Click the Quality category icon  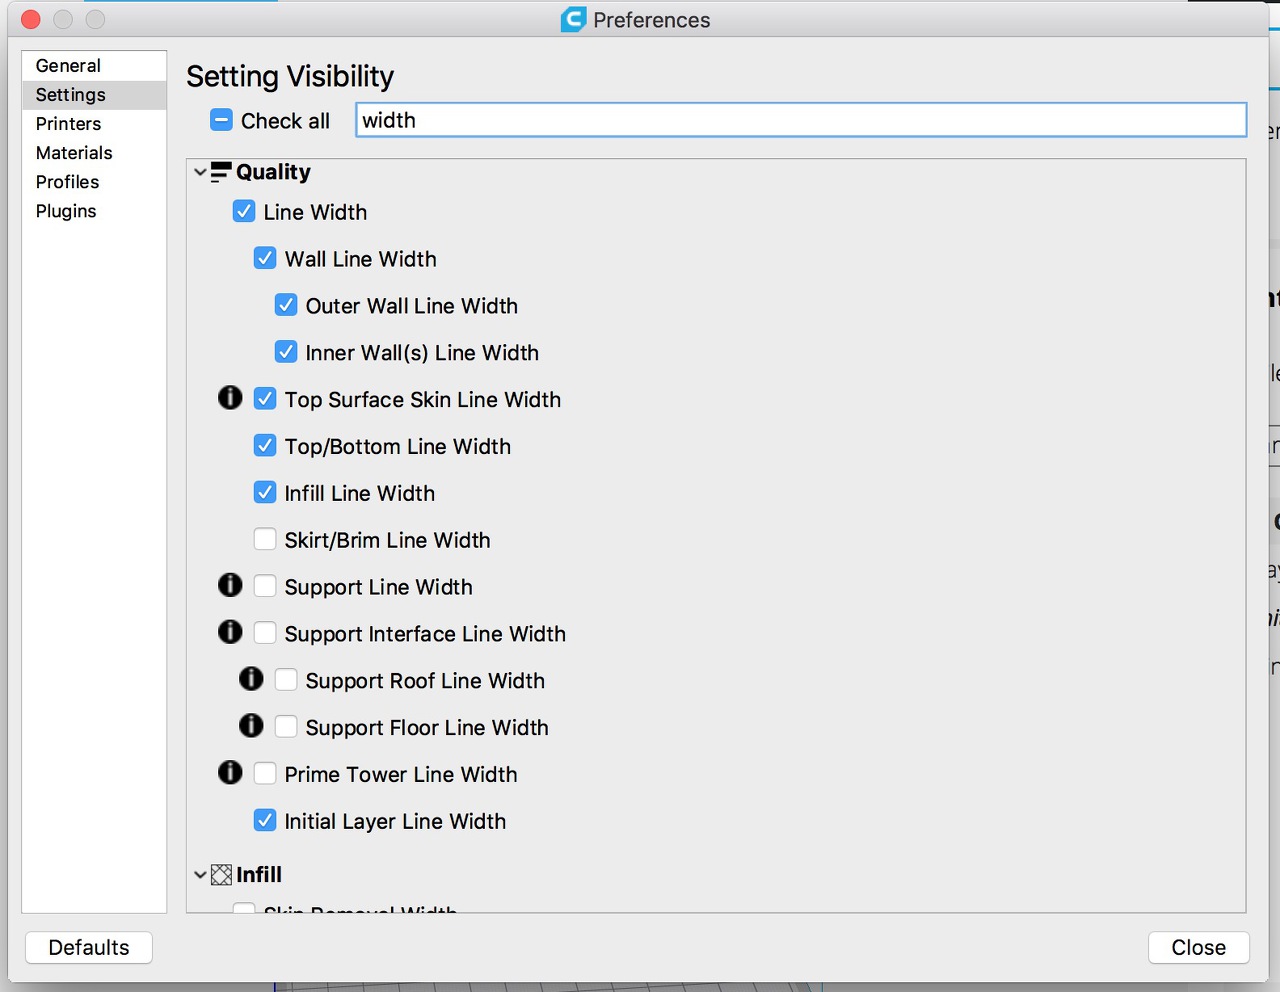click(x=221, y=172)
